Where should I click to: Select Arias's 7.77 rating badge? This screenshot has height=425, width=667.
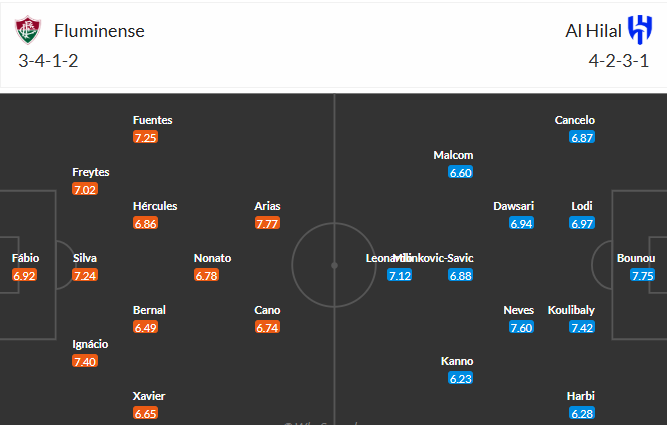pos(267,223)
